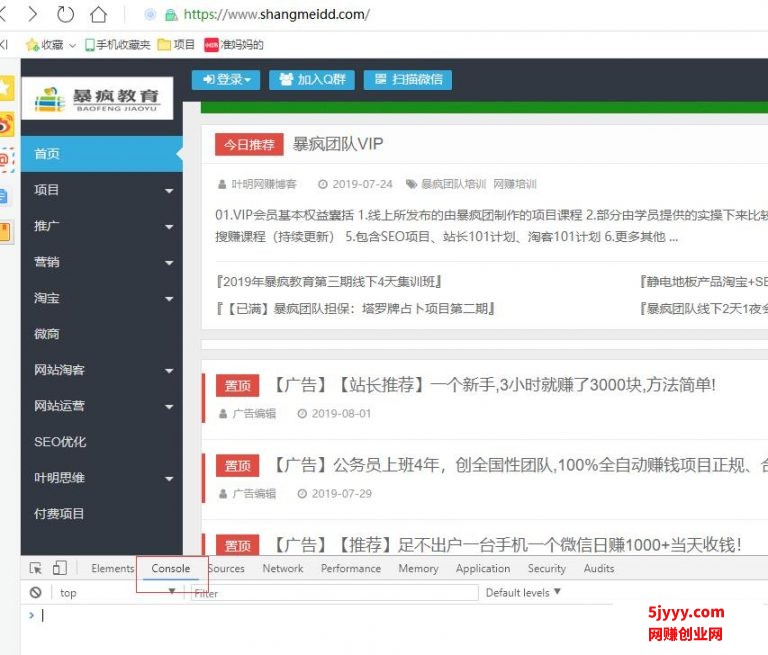Open the 暴疯教育 logo image
Viewport: 768px width, 655px height.
click(x=97, y=99)
